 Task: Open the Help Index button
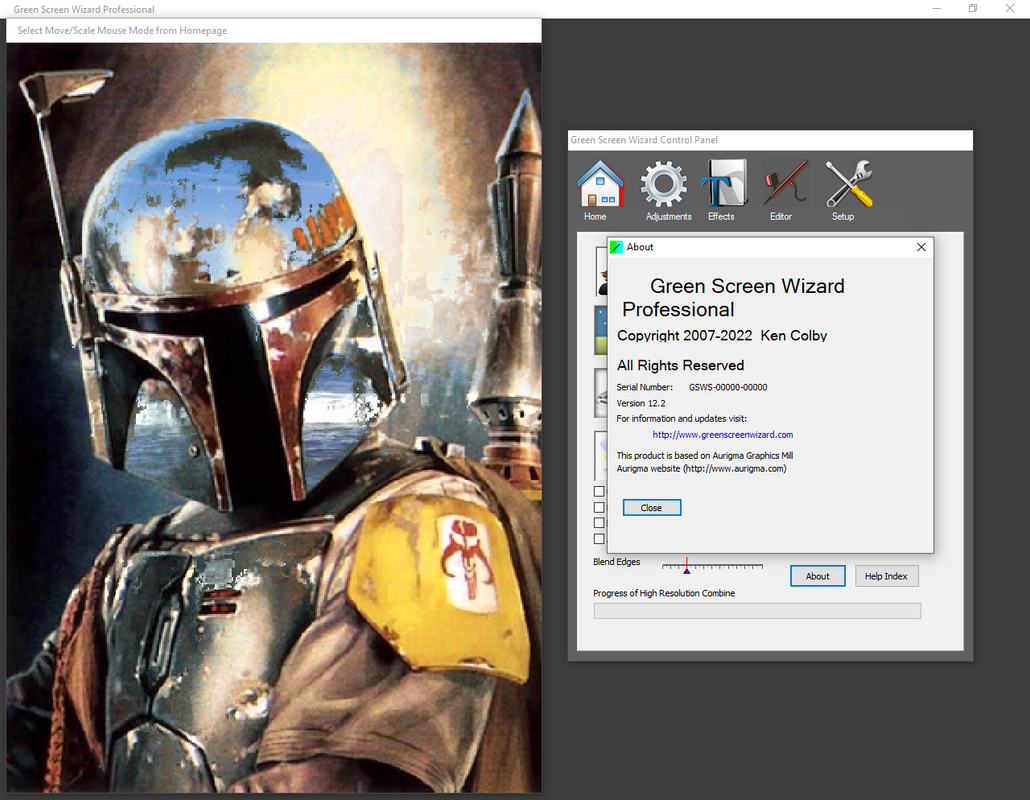[886, 576]
